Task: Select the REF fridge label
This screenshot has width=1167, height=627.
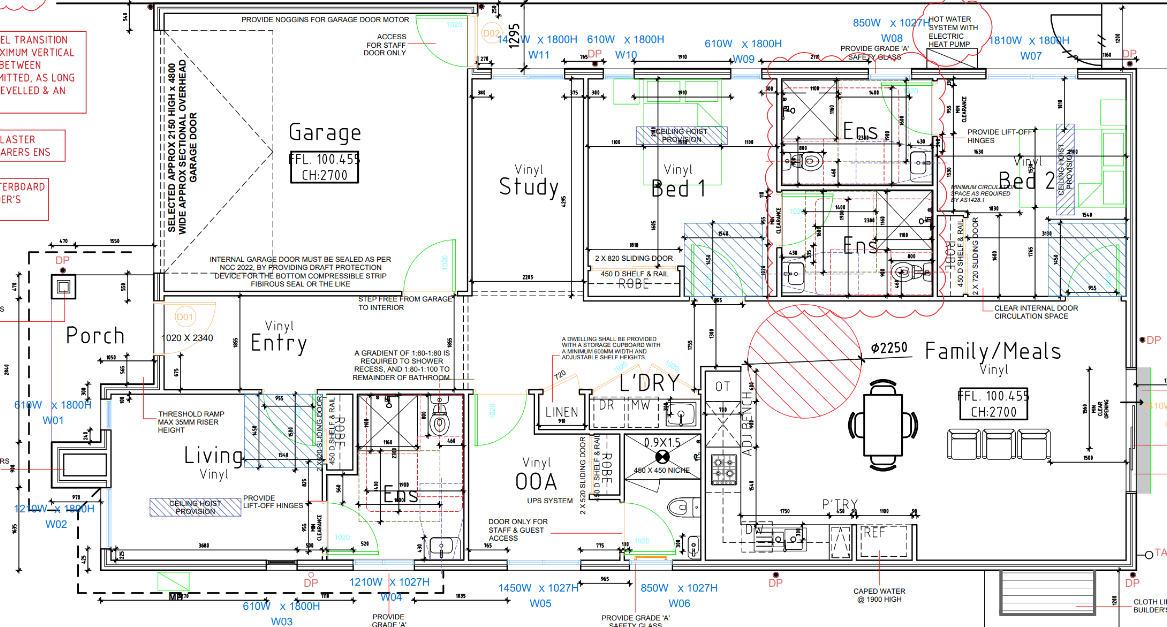Action: pos(874,533)
